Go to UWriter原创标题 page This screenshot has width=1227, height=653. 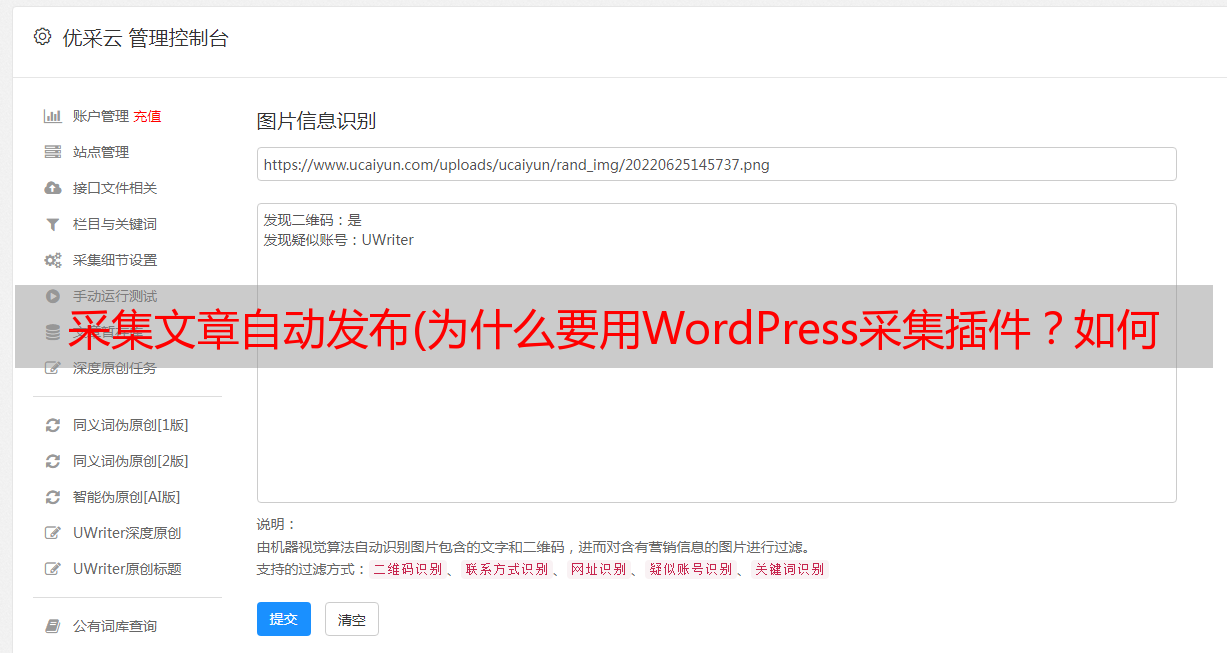click(127, 569)
